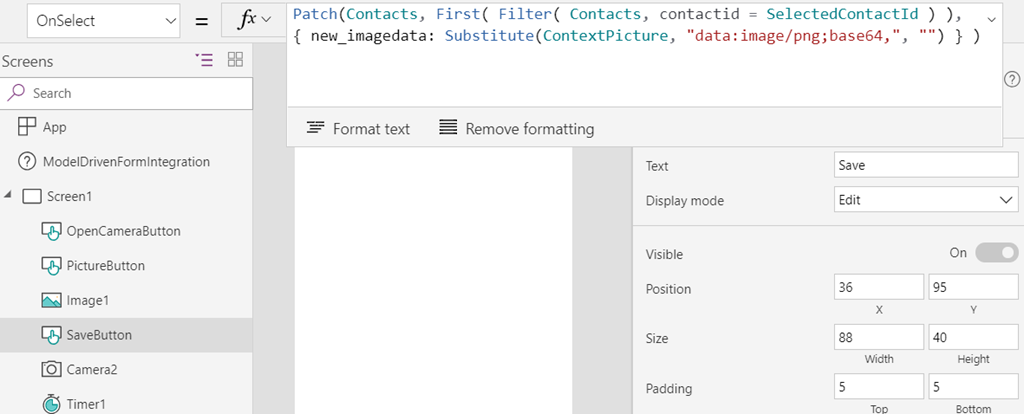Open the OnSelect property dropdown

coord(104,21)
